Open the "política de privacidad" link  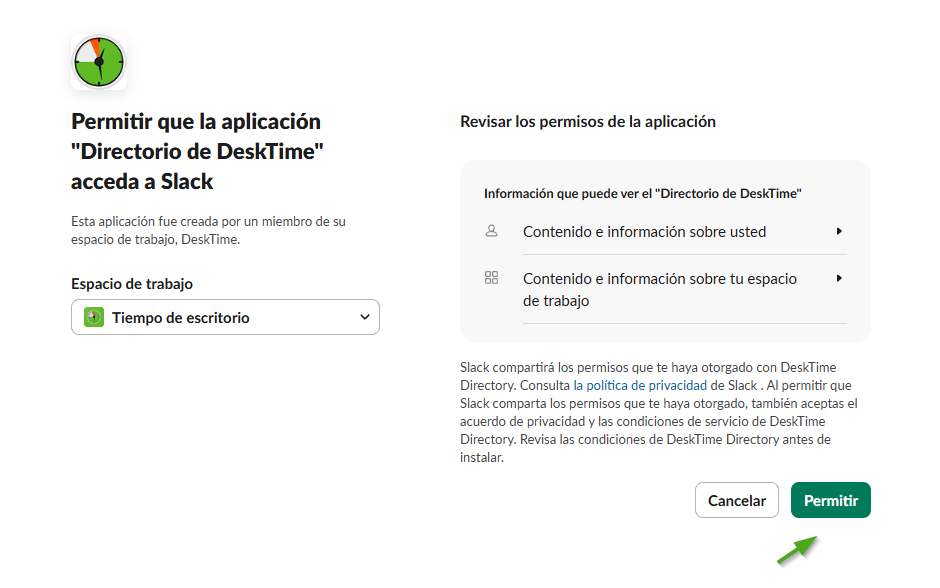[x=647, y=385]
